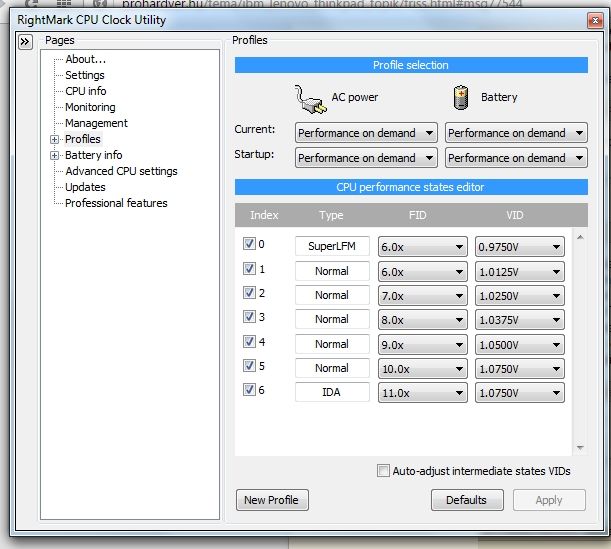The height and width of the screenshot is (549, 611).
Task: Click the Defaults button
Action: click(467, 500)
